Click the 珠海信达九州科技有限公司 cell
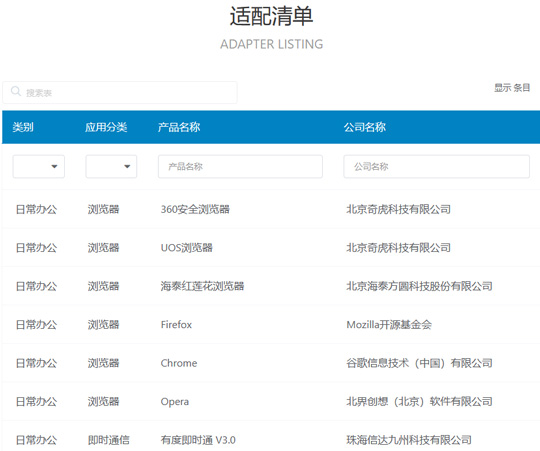 coord(409,440)
